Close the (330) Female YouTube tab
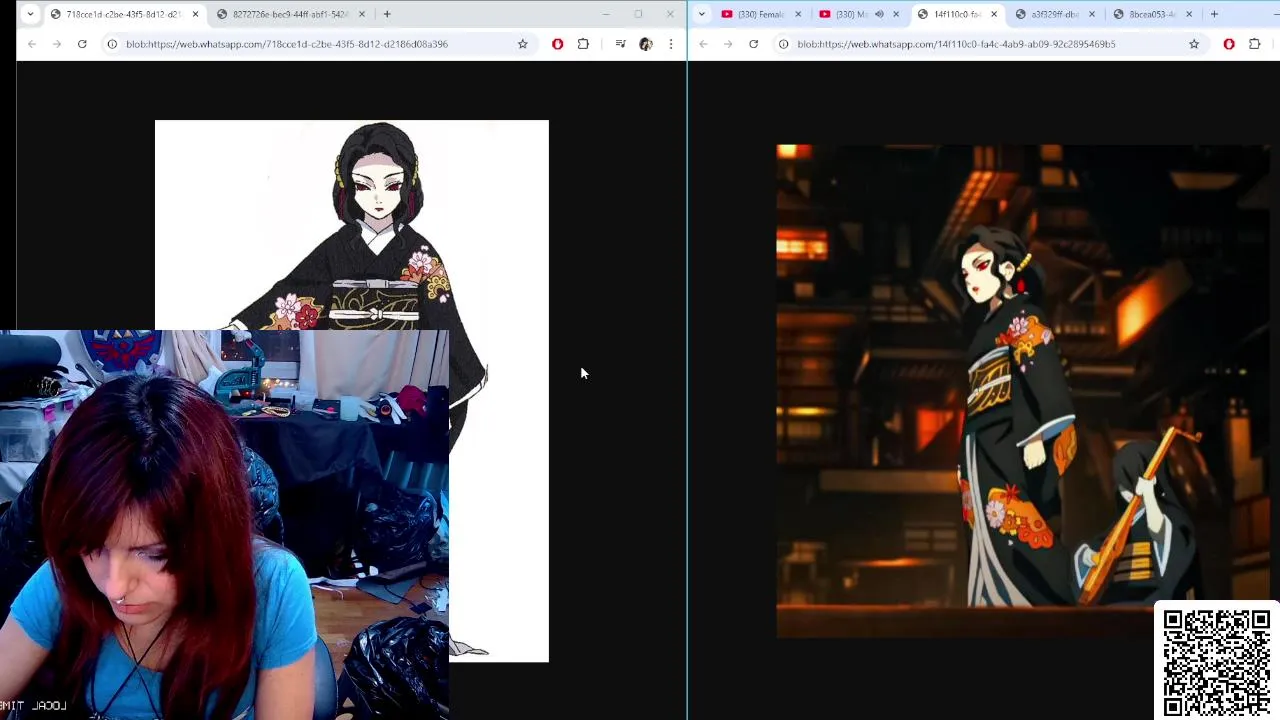This screenshot has width=1280, height=720. (798, 14)
